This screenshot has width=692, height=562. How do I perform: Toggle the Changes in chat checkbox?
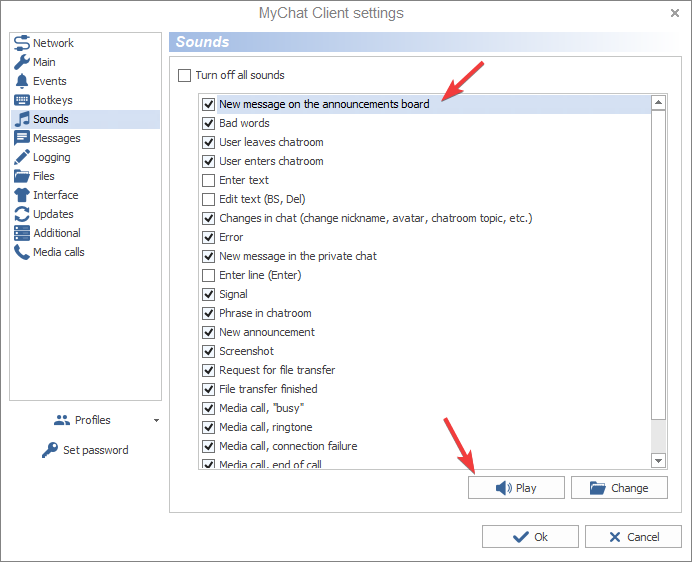[208, 219]
